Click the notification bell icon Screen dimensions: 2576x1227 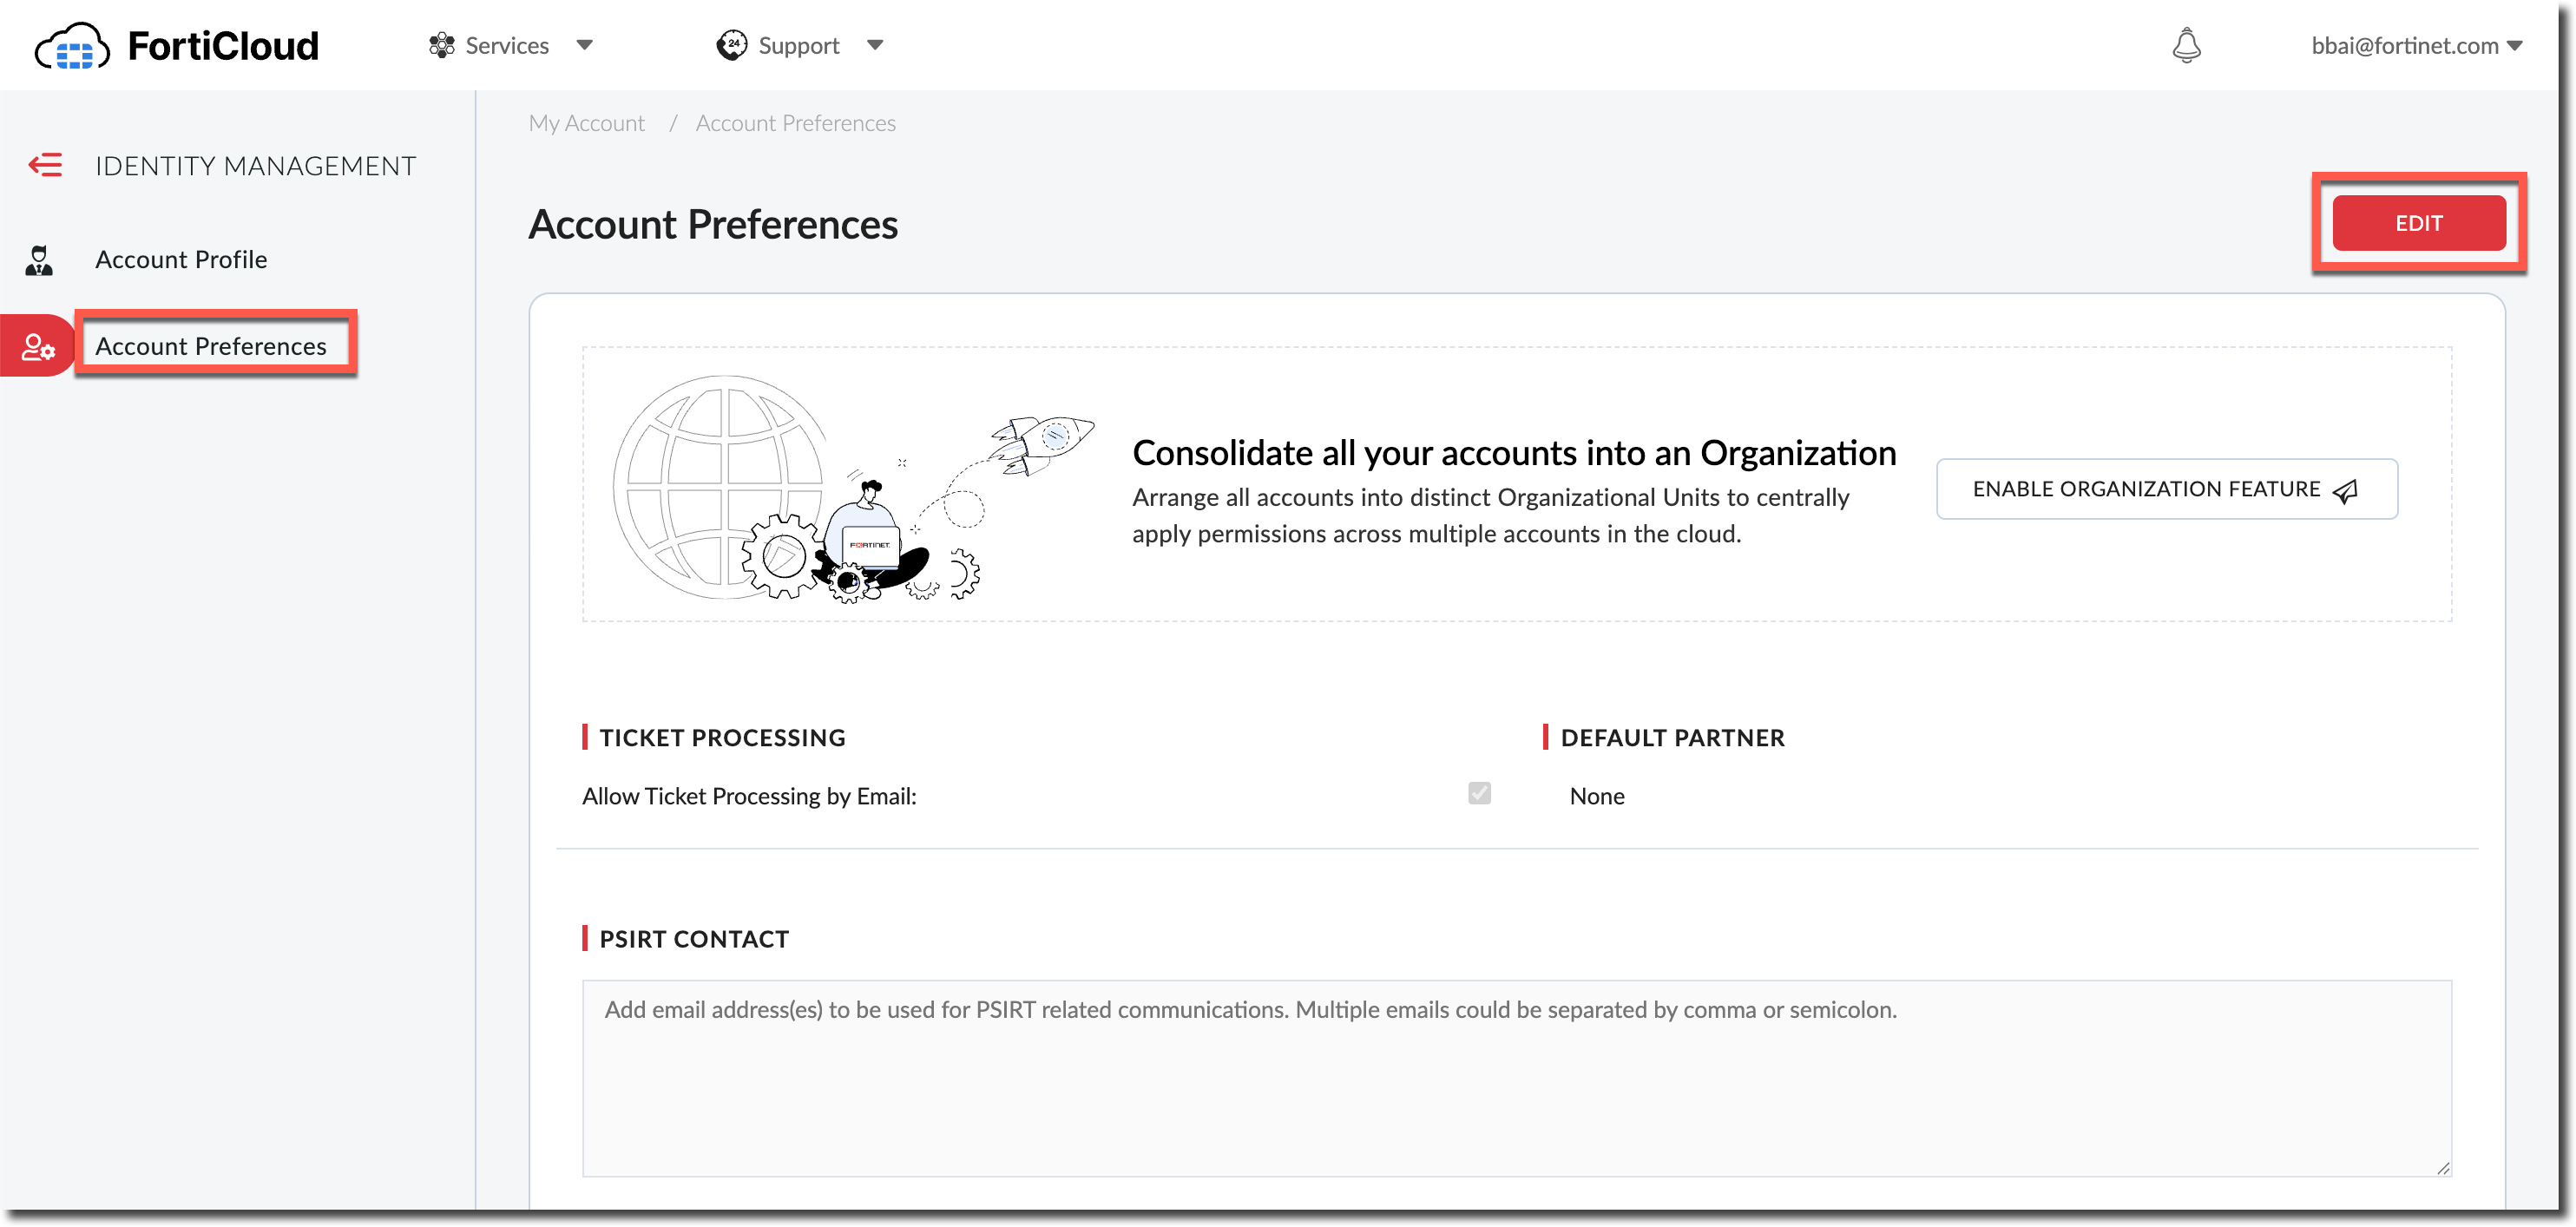[2186, 46]
